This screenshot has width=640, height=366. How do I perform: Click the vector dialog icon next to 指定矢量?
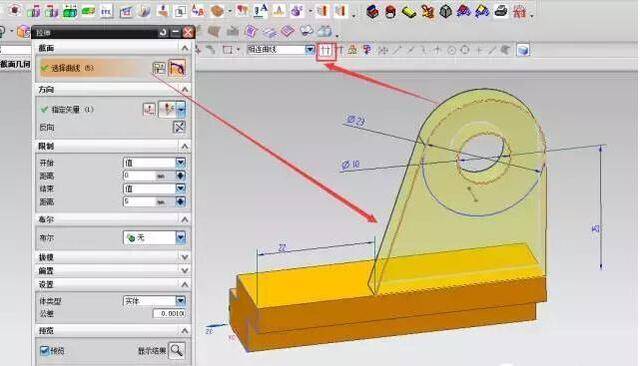tap(149, 109)
